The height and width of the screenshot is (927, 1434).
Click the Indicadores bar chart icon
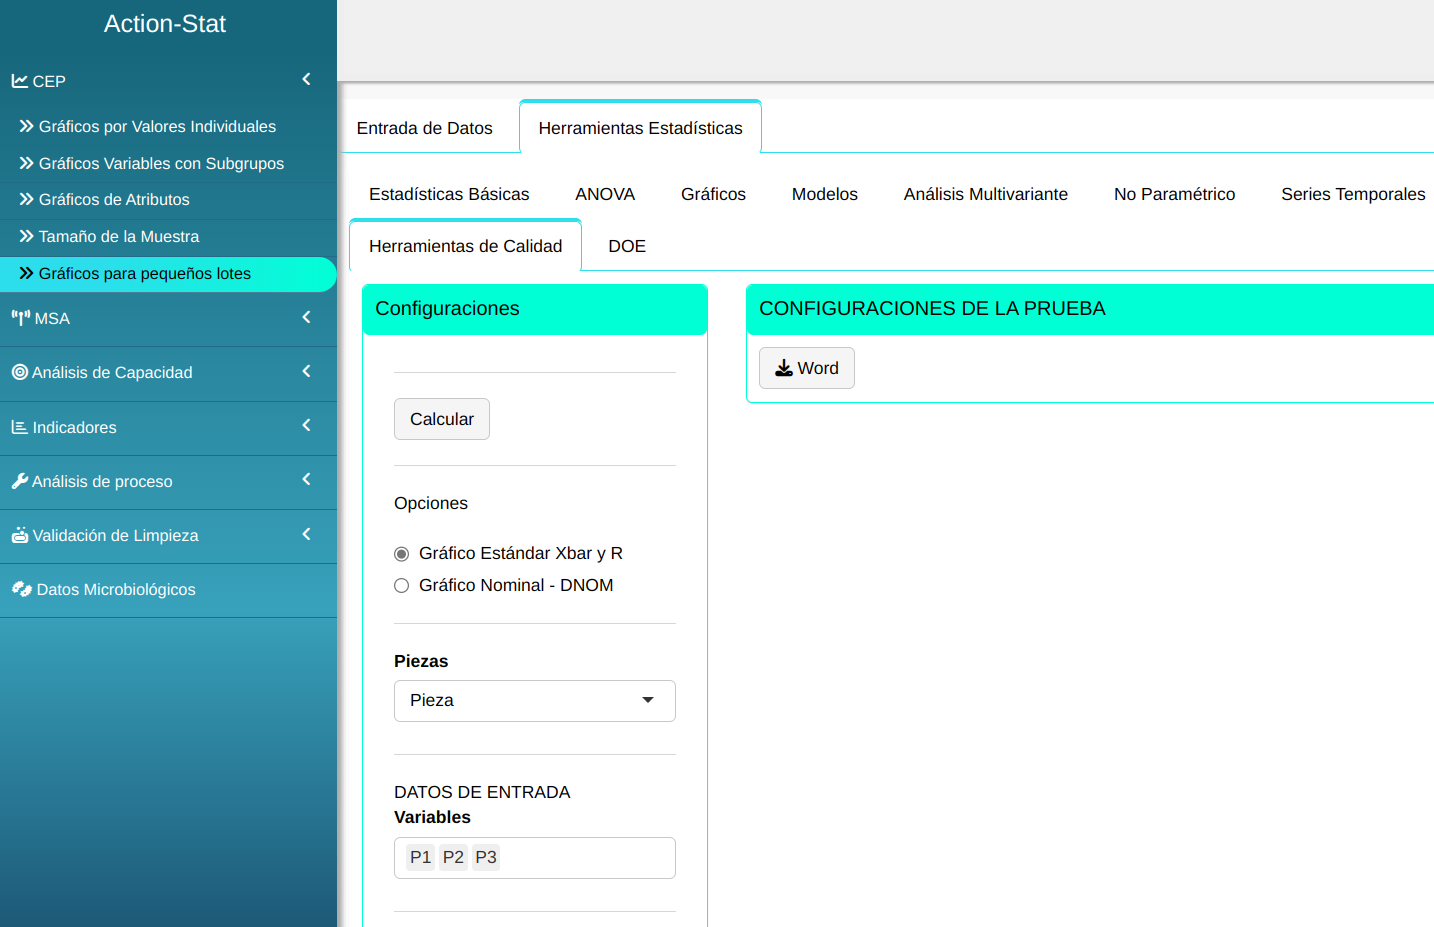[19, 427]
